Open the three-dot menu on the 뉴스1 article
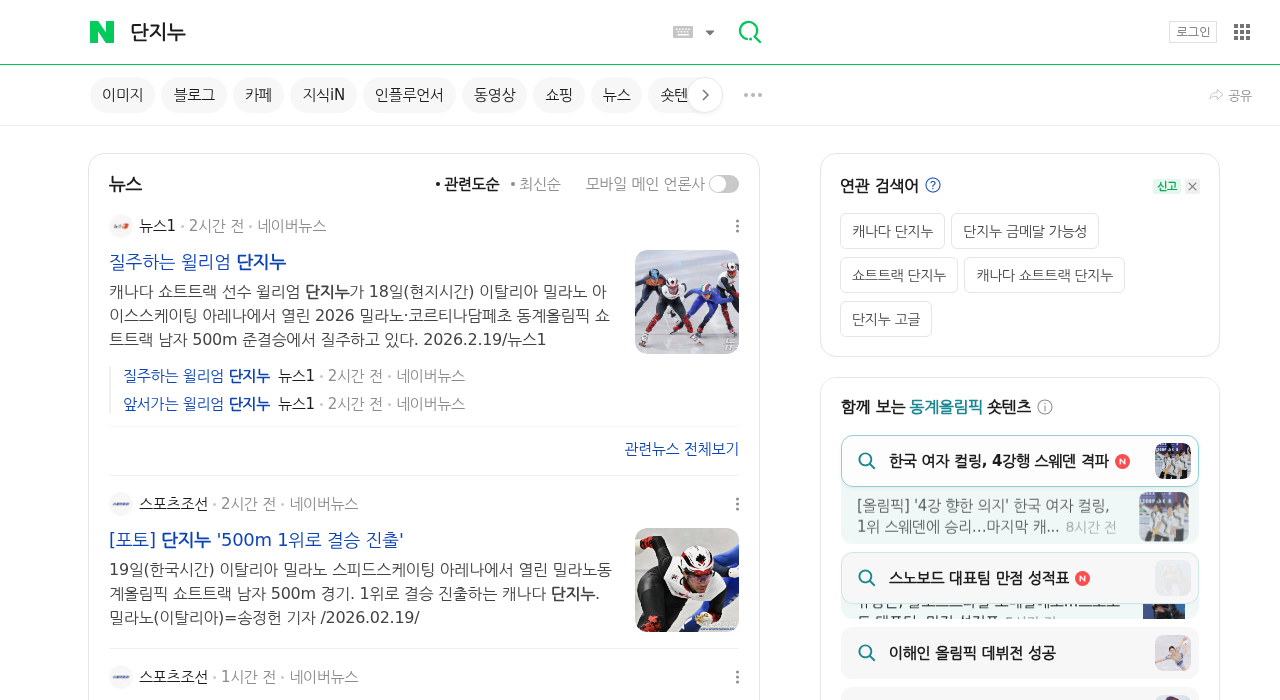The height and width of the screenshot is (700, 1280). point(737,225)
